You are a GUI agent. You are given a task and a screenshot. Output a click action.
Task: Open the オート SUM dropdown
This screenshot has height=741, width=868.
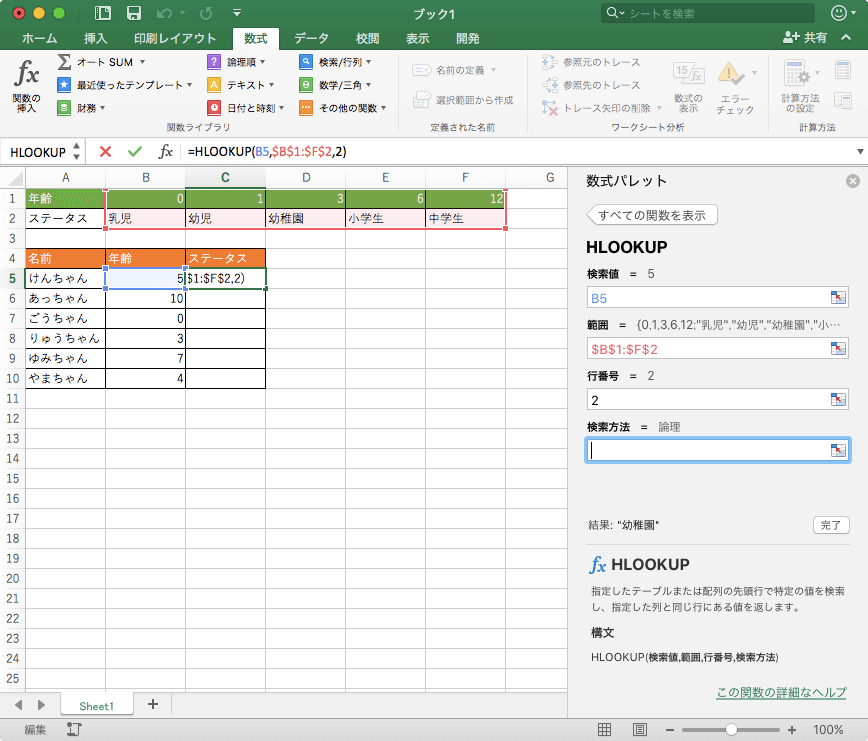pyautogui.click(x=142, y=62)
